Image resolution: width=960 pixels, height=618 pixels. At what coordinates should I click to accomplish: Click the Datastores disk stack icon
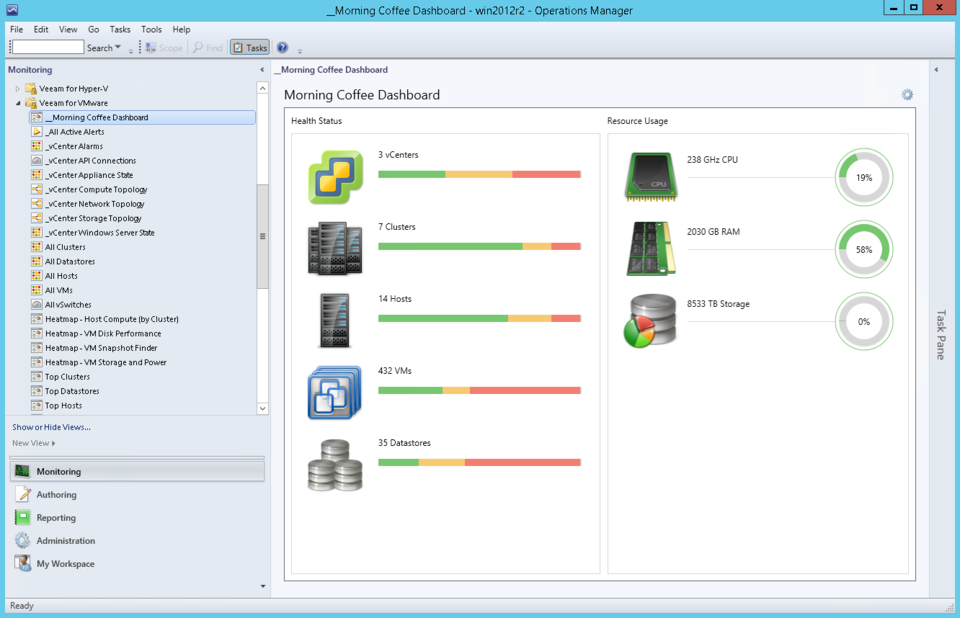[335, 465]
